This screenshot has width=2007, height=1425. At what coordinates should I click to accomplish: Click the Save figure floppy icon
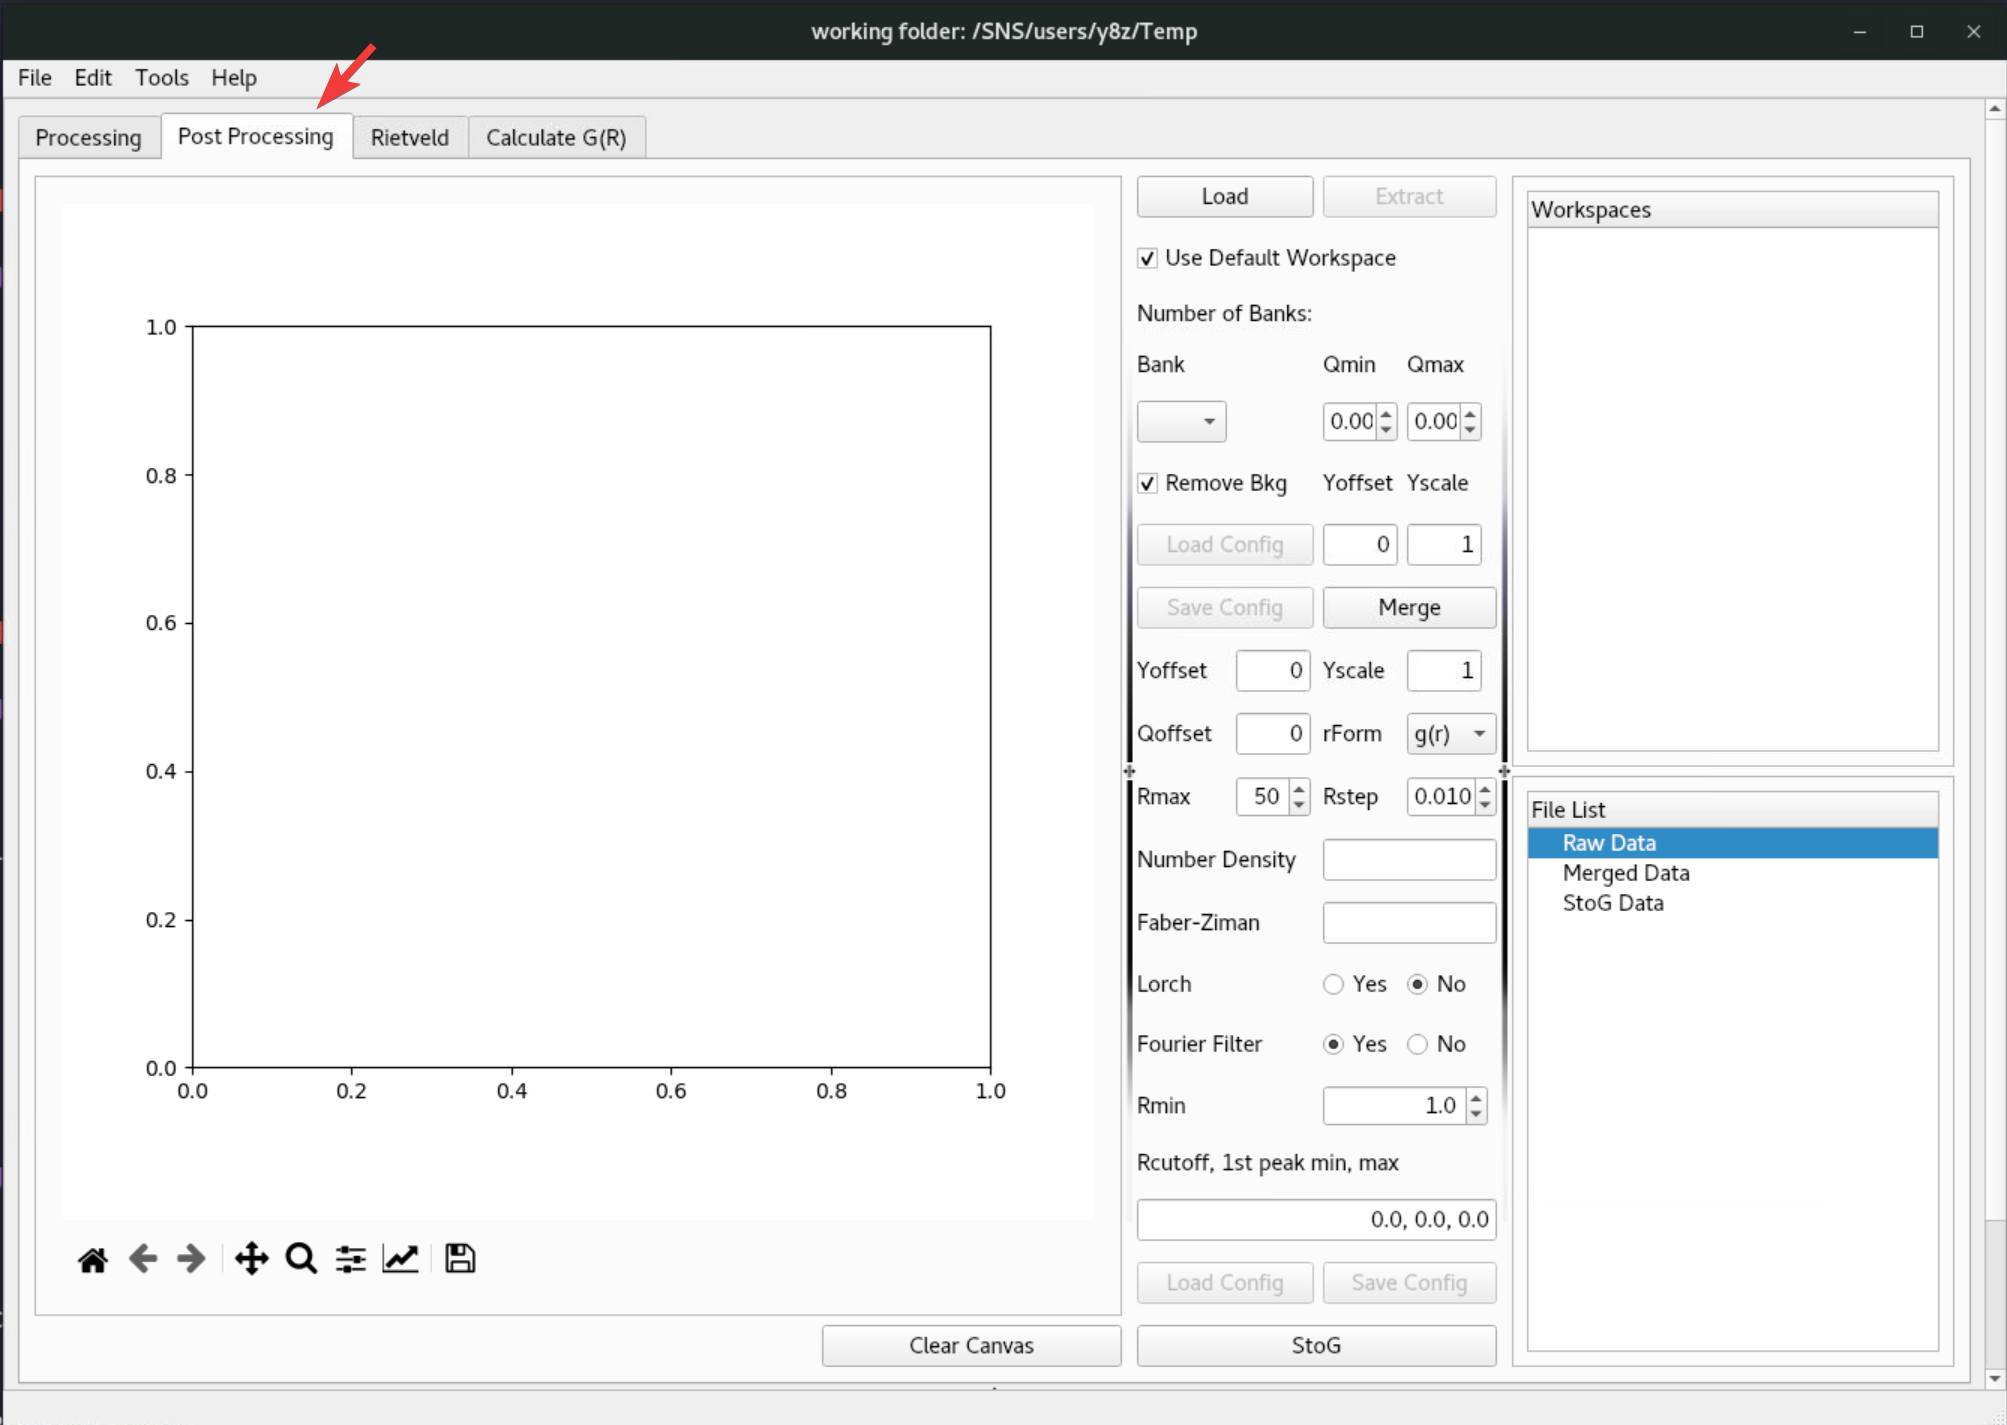coord(460,1259)
